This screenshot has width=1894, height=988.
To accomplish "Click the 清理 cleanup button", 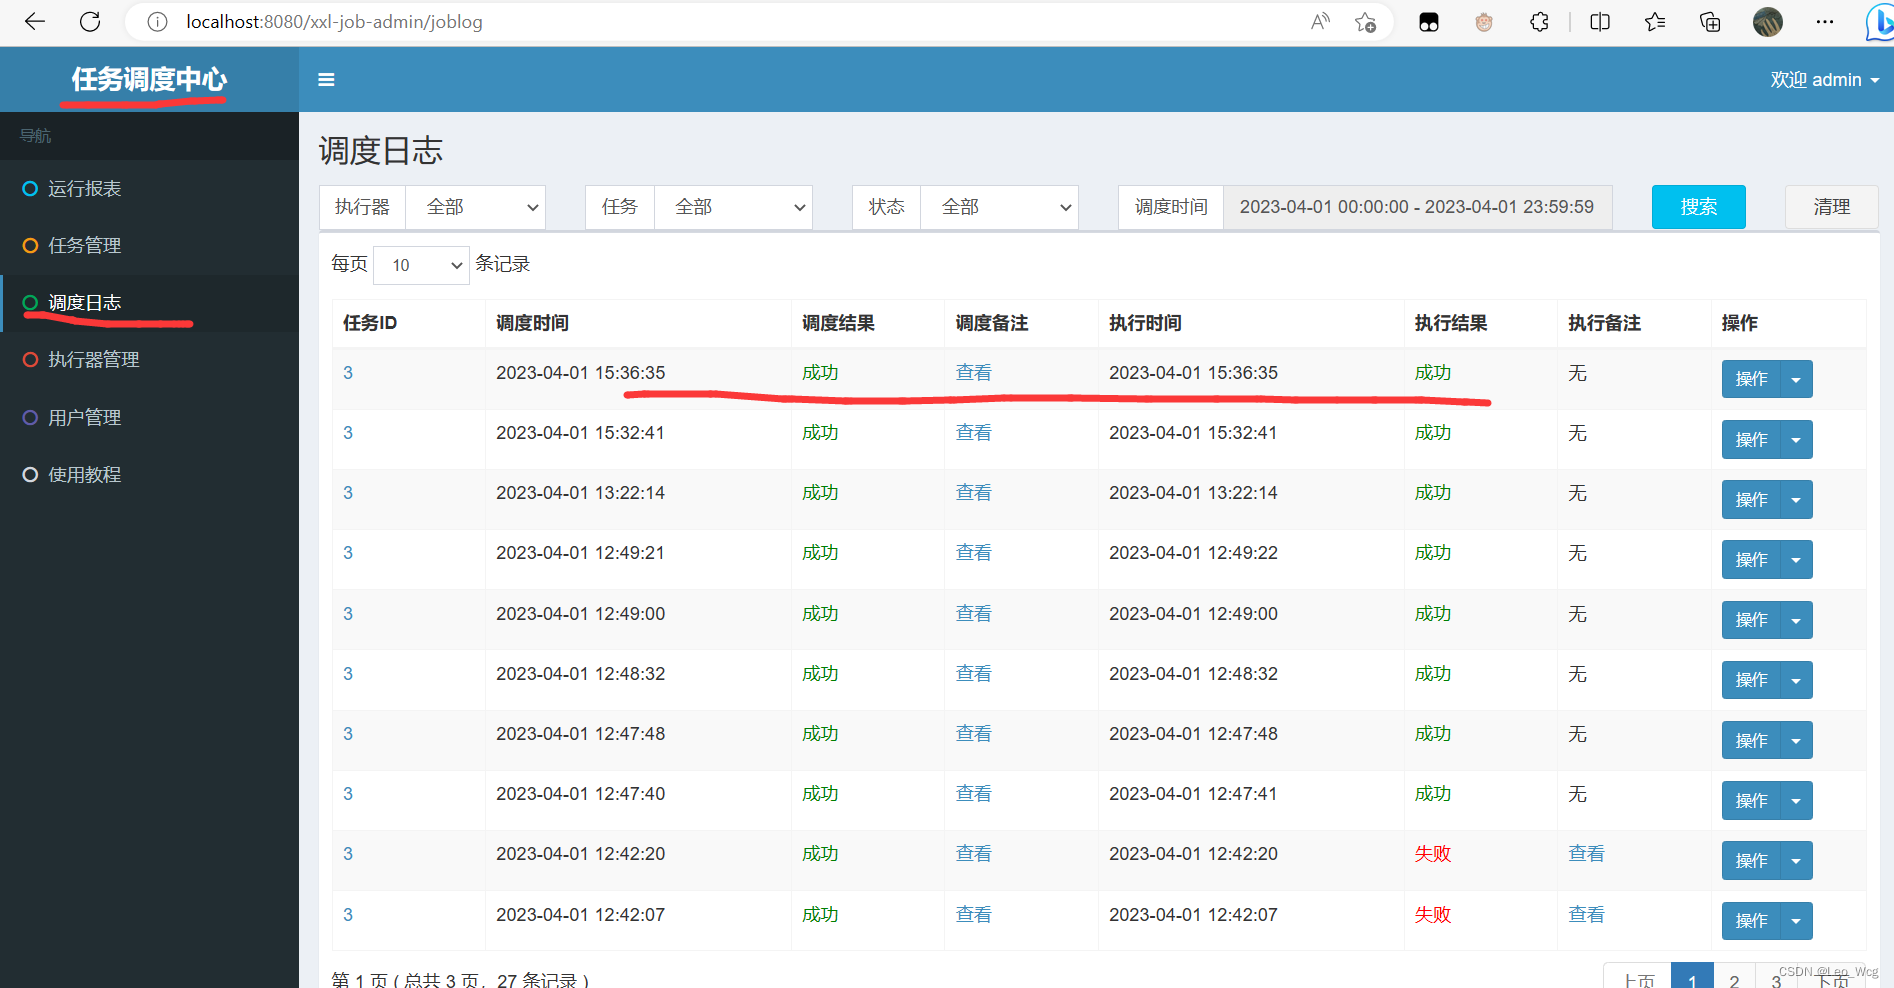I will coord(1831,207).
